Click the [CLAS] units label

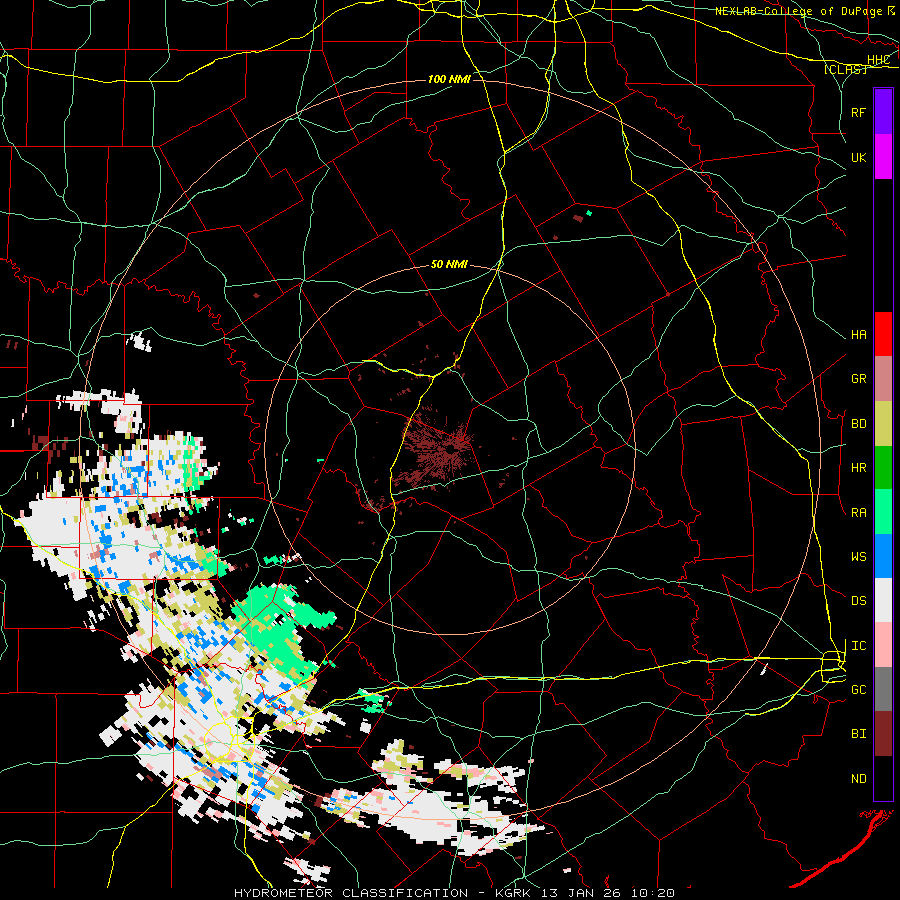point(845,69)
